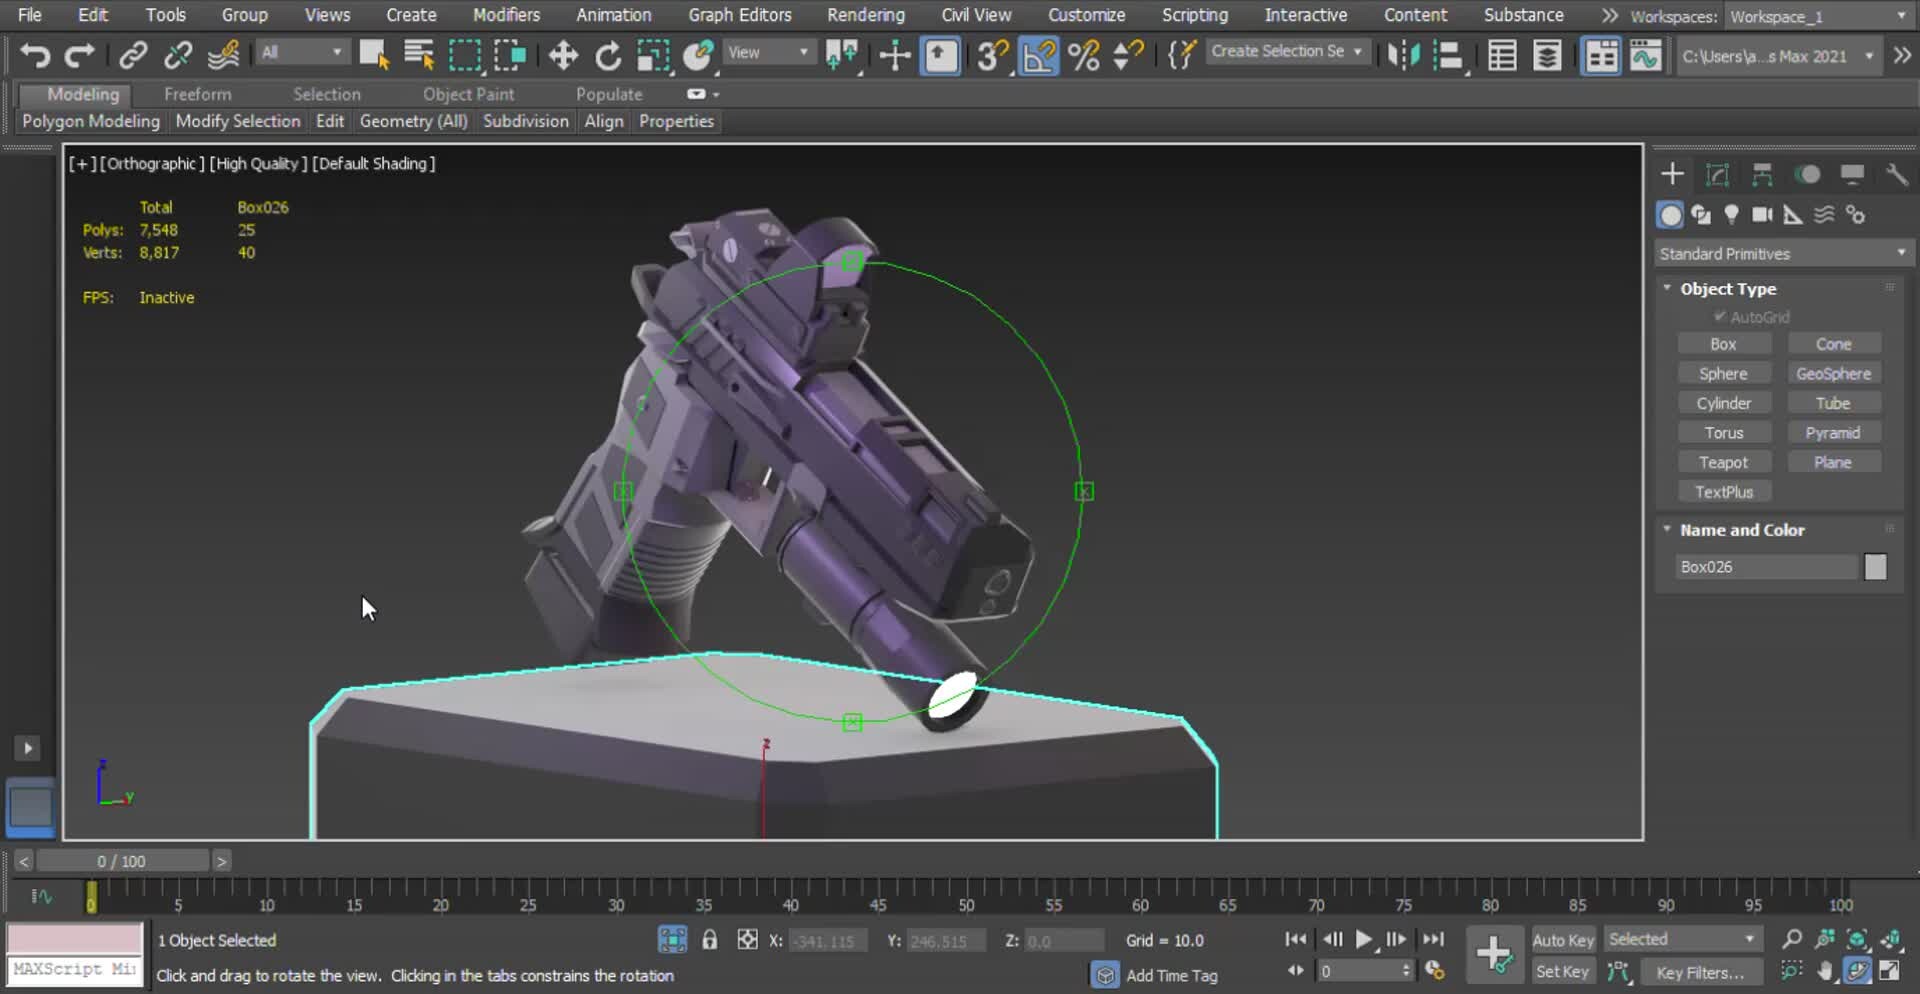The height and width of the screenshot is (994, 1920).
Task: Open the Rendering menu
Action: pos(865,14)
